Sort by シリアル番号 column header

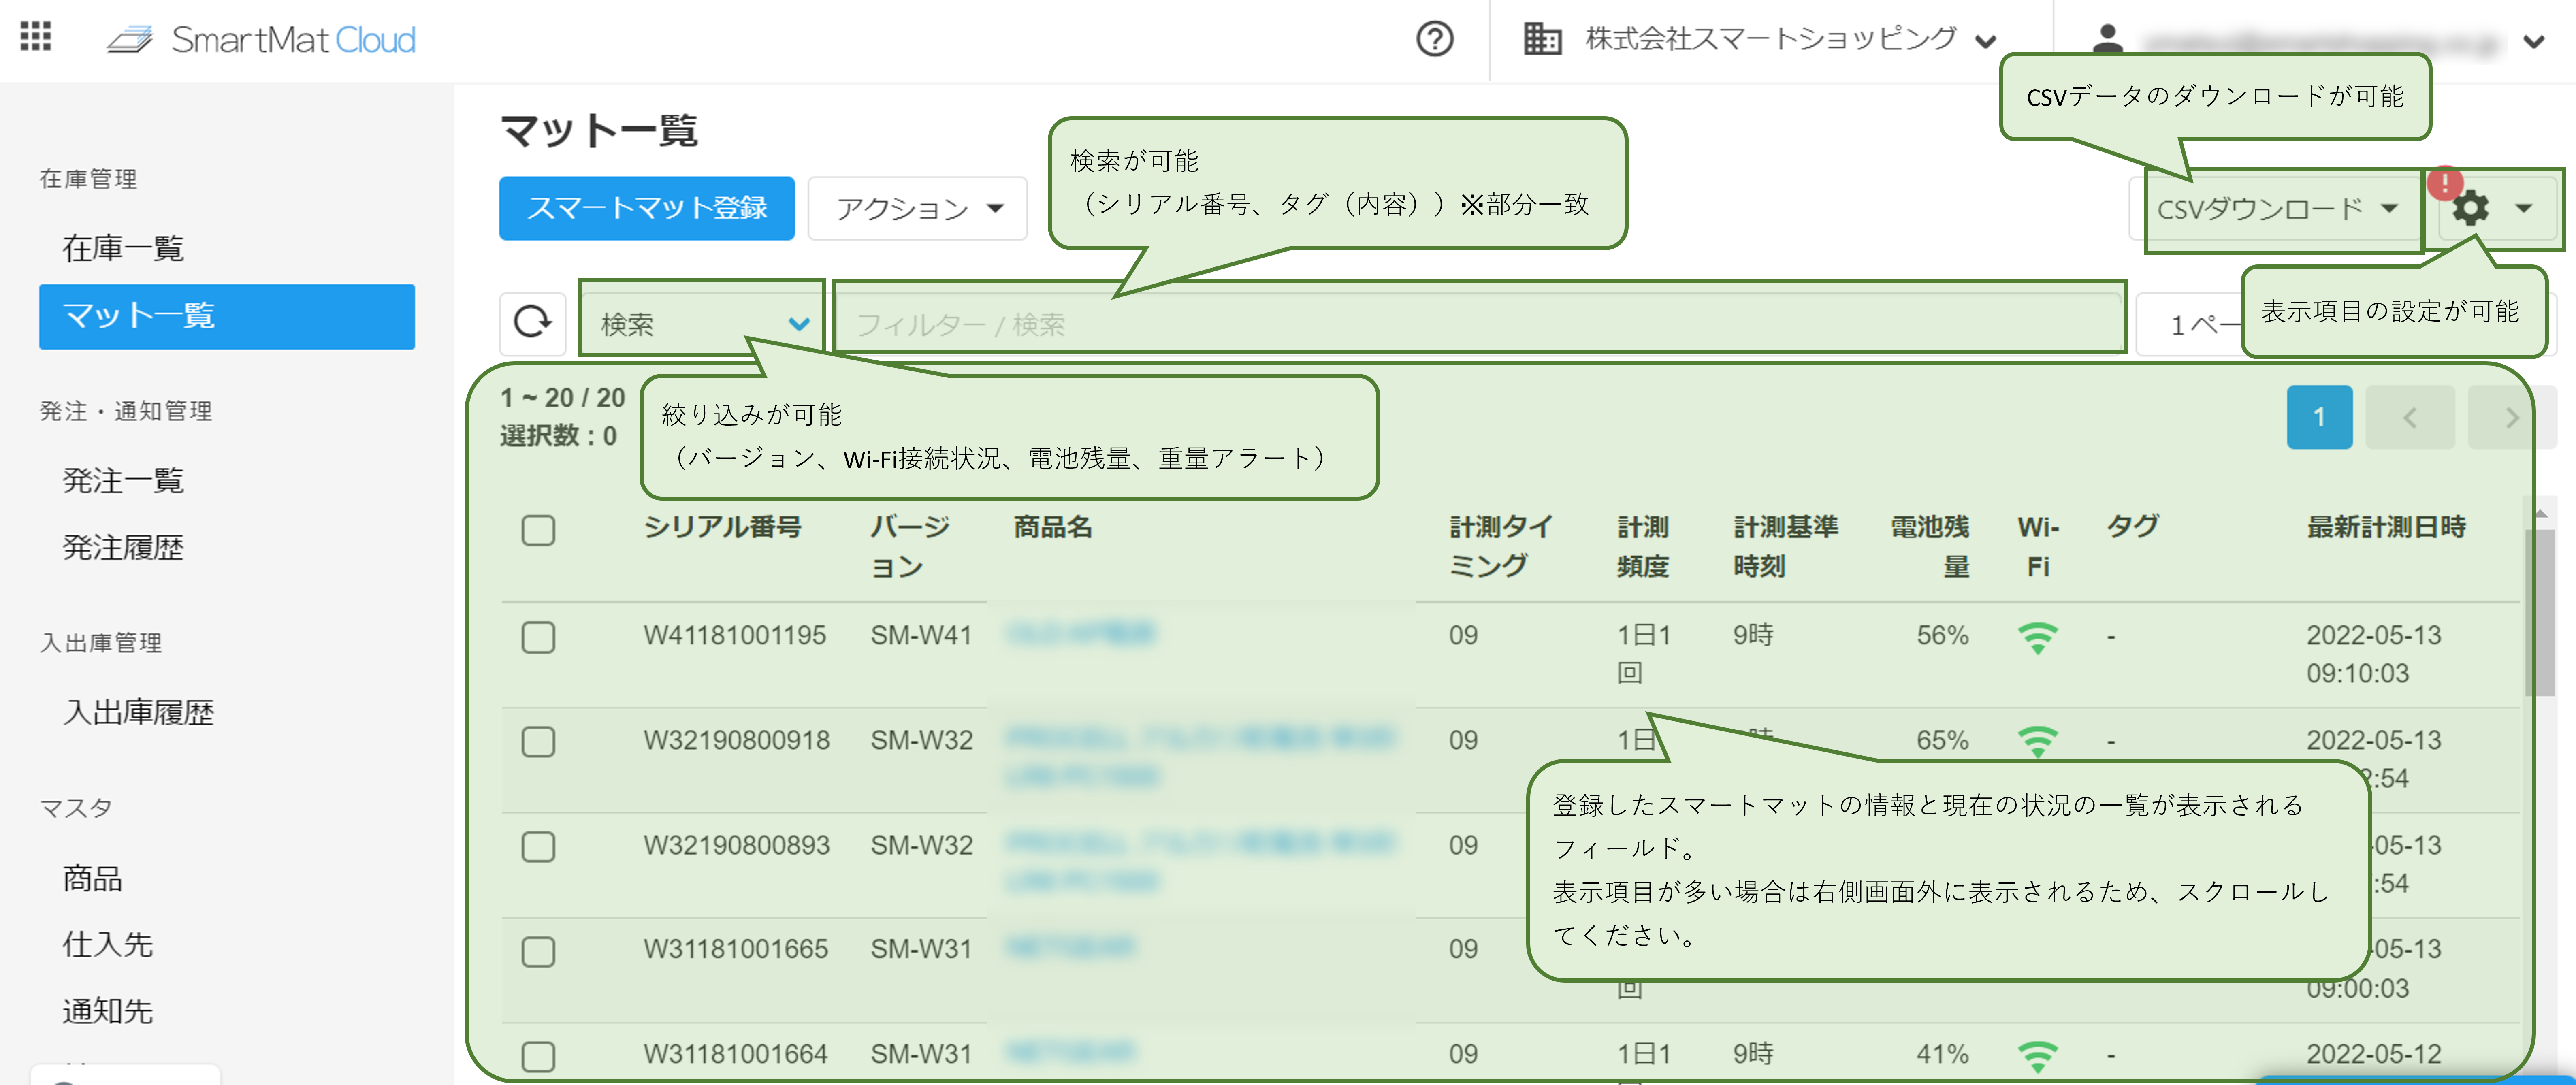coord(722,527)
